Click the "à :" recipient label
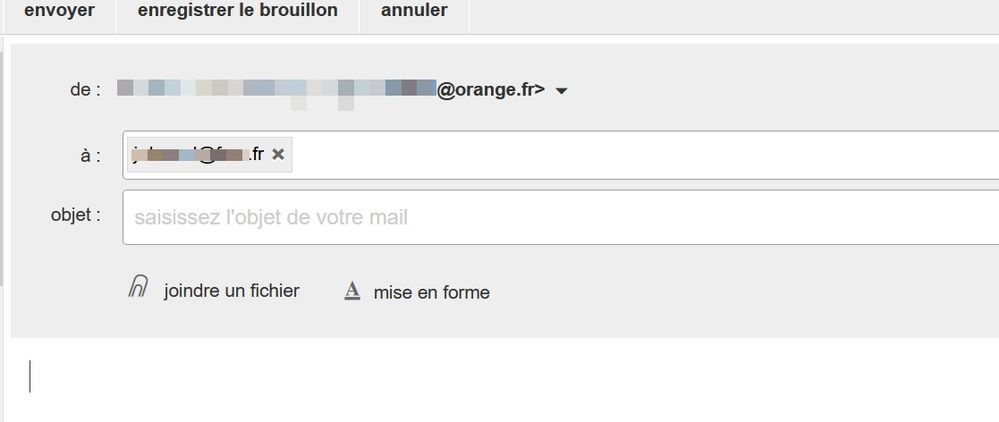The width and height of the screenshot is (999, 422). (91, 155)
